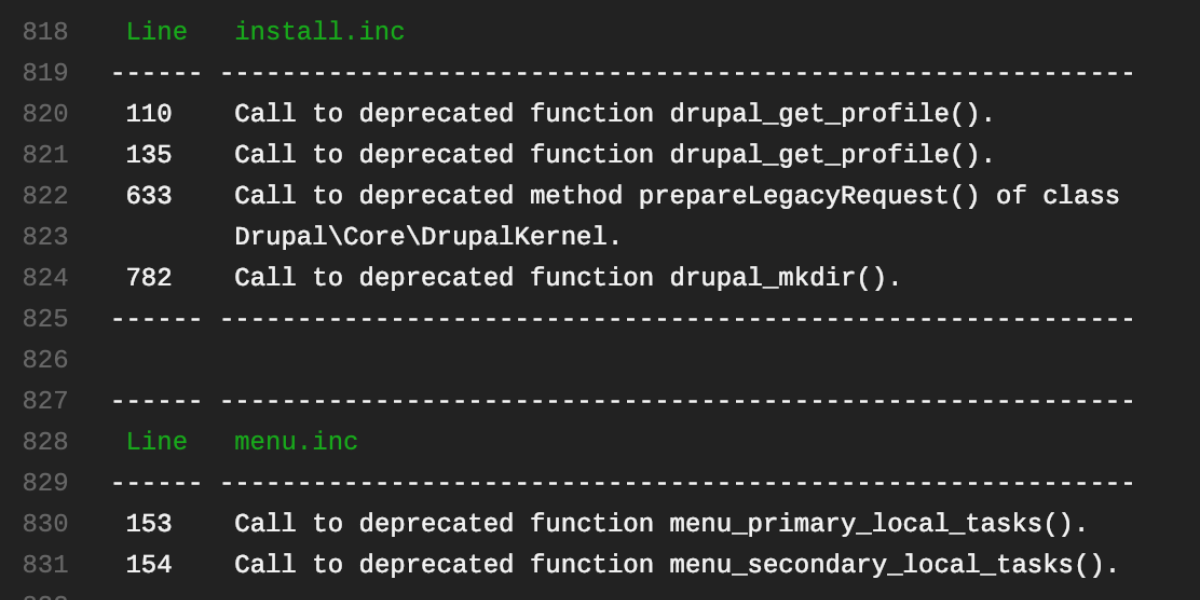The image size is (1200, 600).
Task: Click line number 830 in the gutter
Action: pos(45,524)
